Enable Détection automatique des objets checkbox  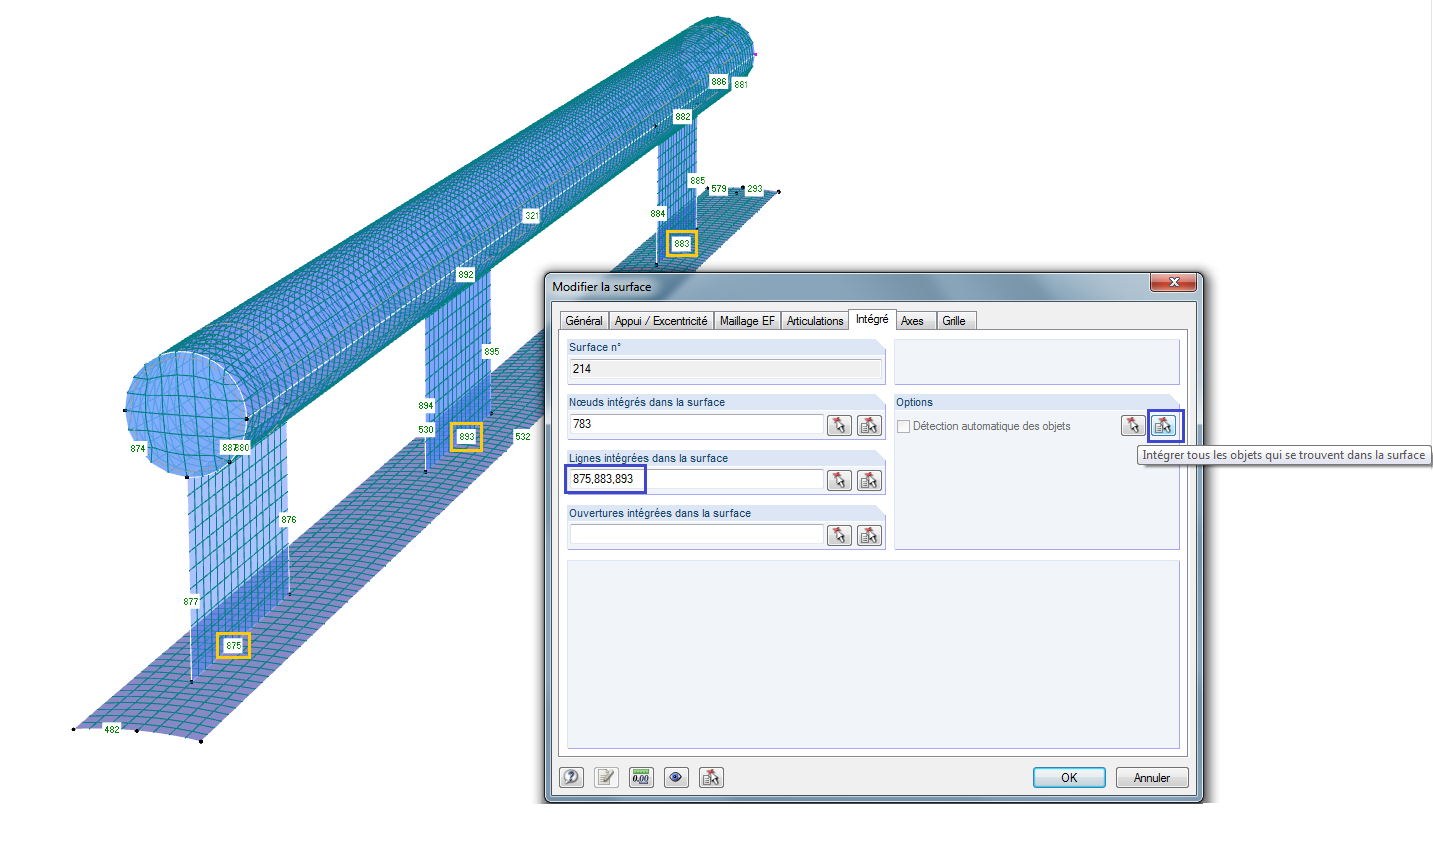[904, 426]
